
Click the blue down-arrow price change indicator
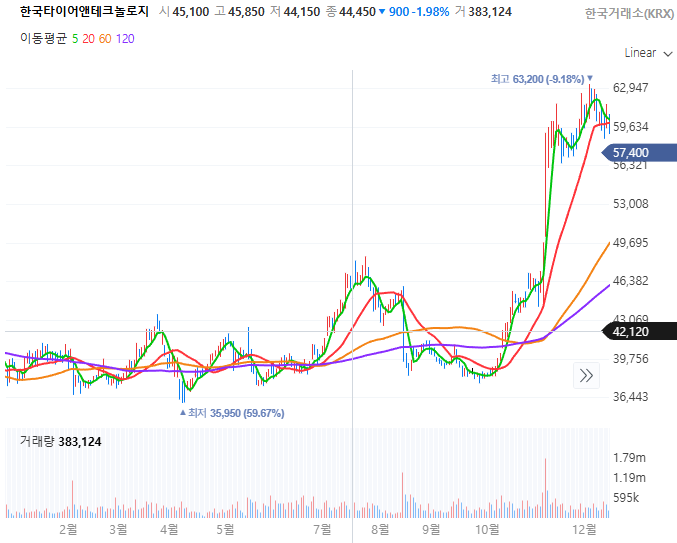(x=383, y=12)
